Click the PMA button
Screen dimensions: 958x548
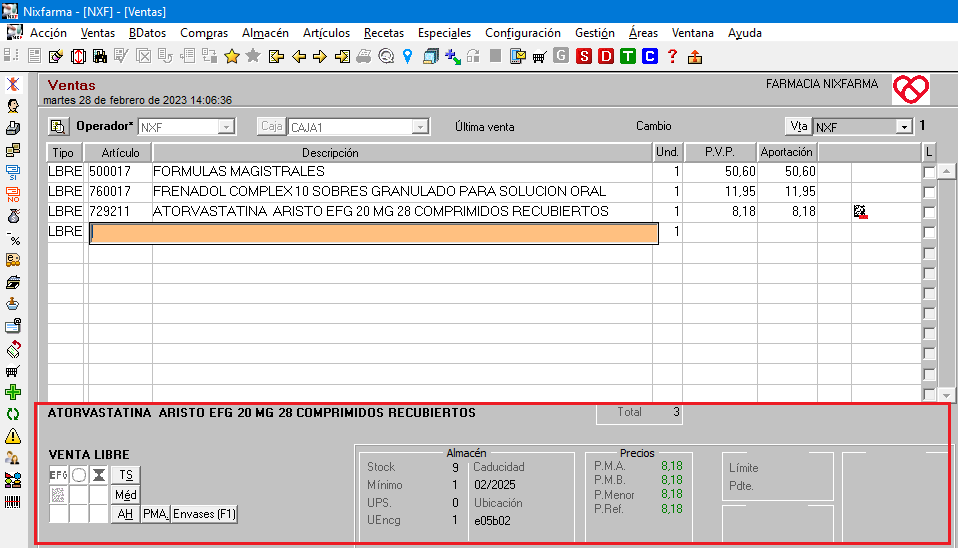click(x=155, y=514)
